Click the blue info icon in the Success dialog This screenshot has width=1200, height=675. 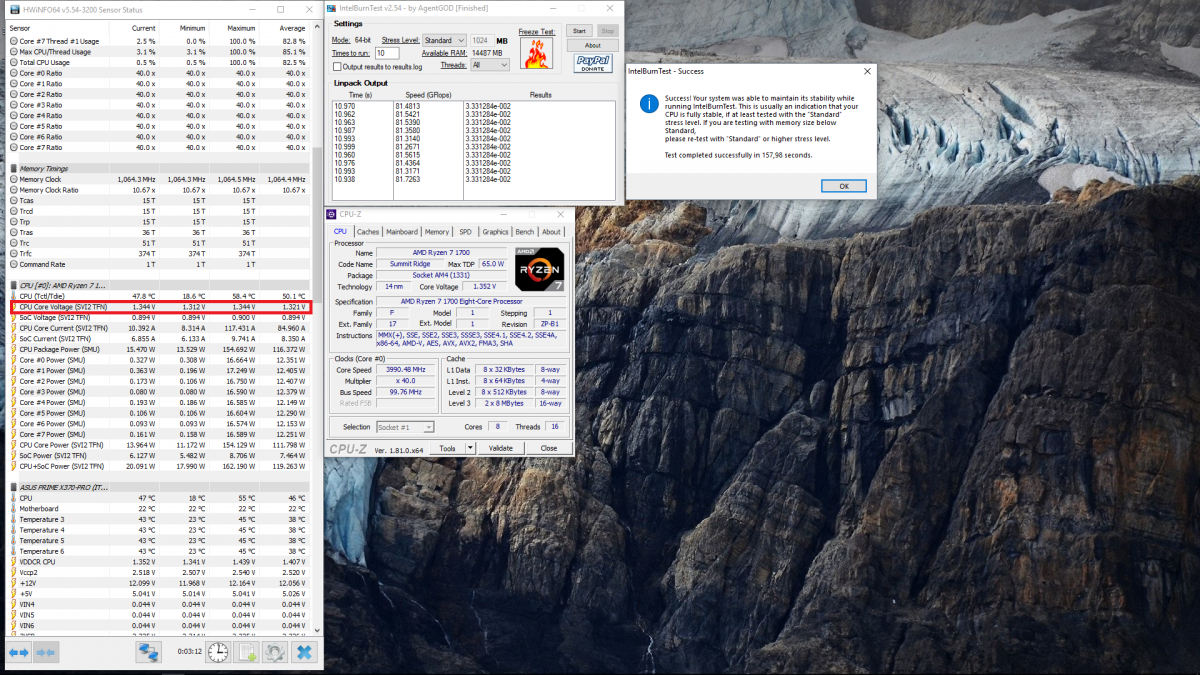coord(649,103)
